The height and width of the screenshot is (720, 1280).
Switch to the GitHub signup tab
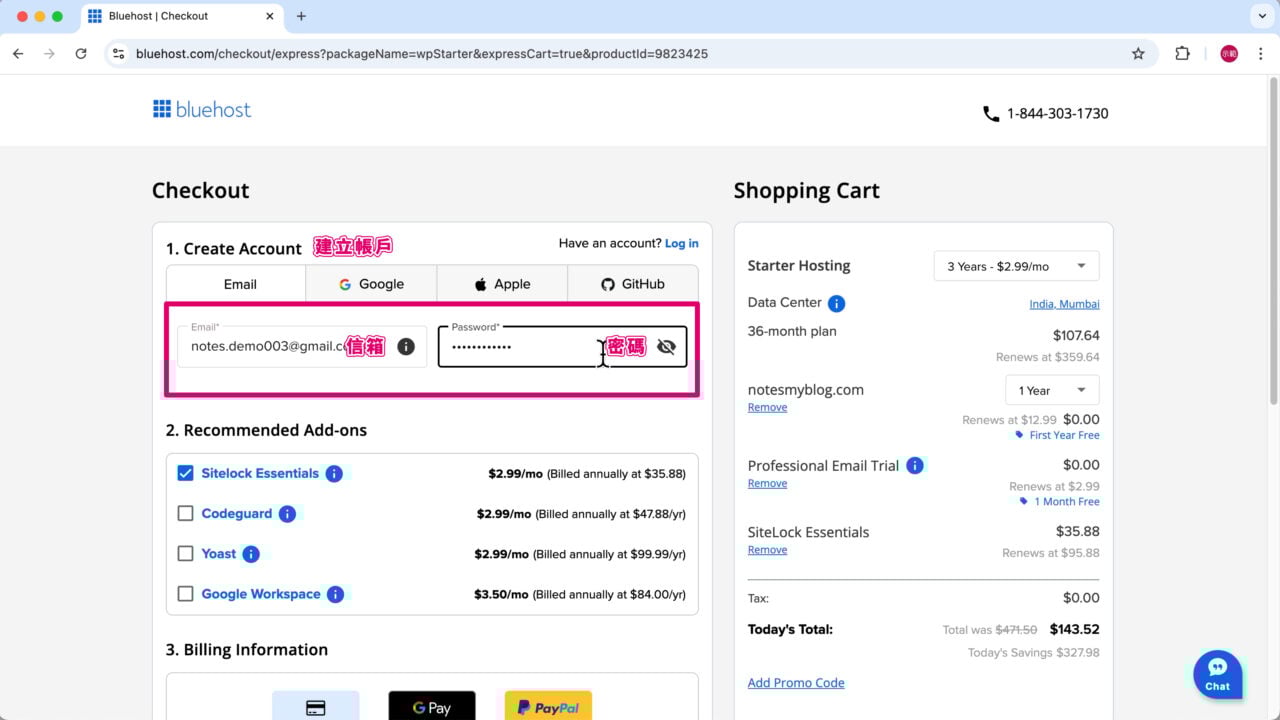coord(632,284)
